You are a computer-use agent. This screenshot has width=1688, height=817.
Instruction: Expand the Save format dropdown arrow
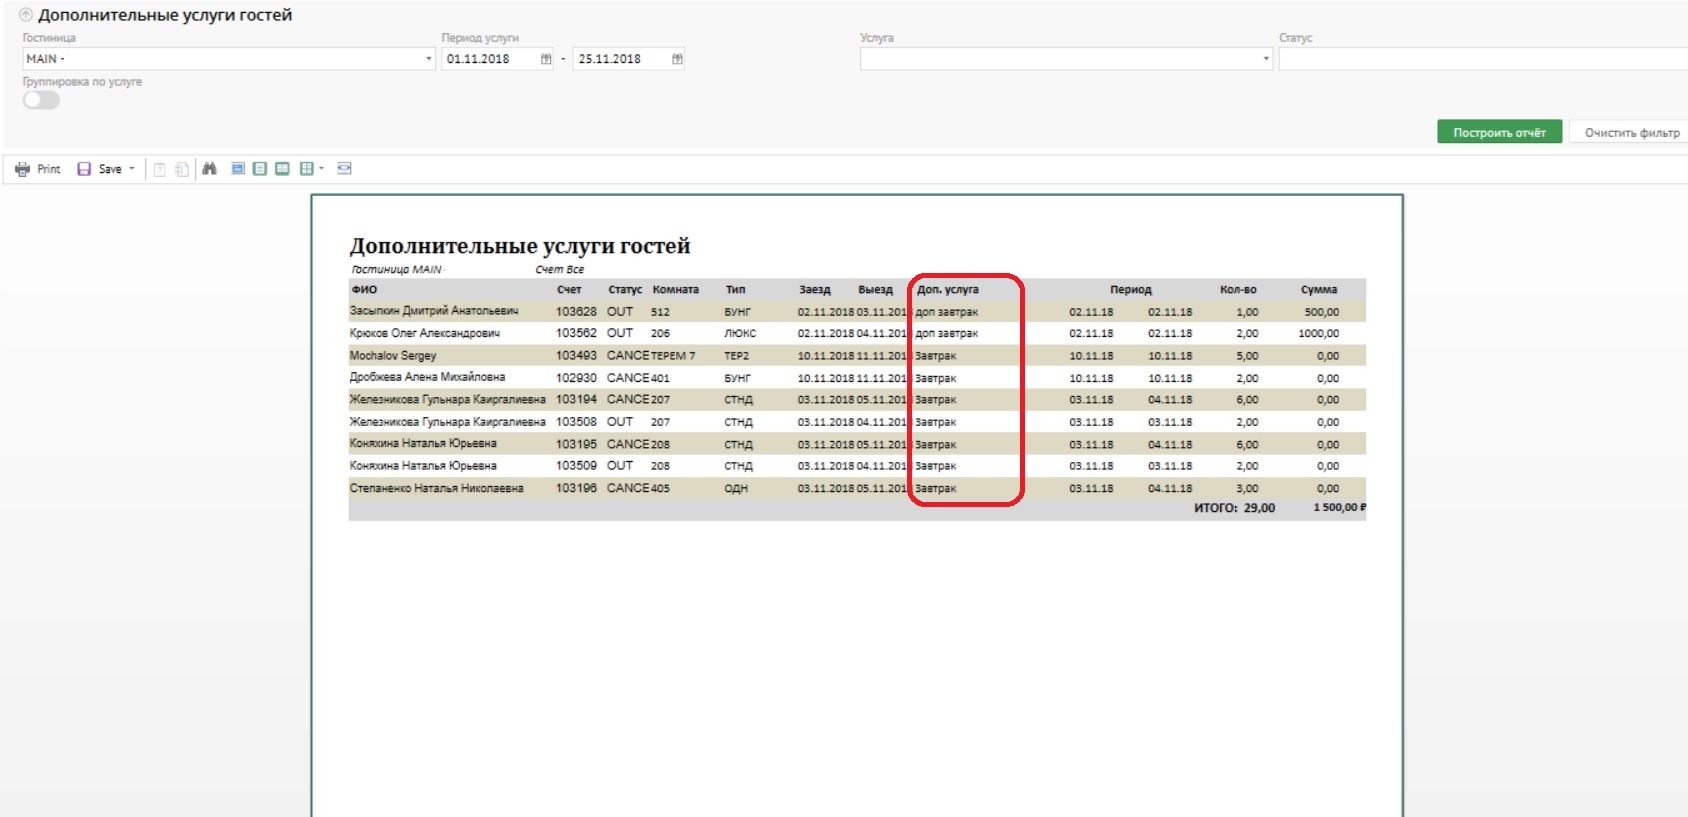coord(132,169)
